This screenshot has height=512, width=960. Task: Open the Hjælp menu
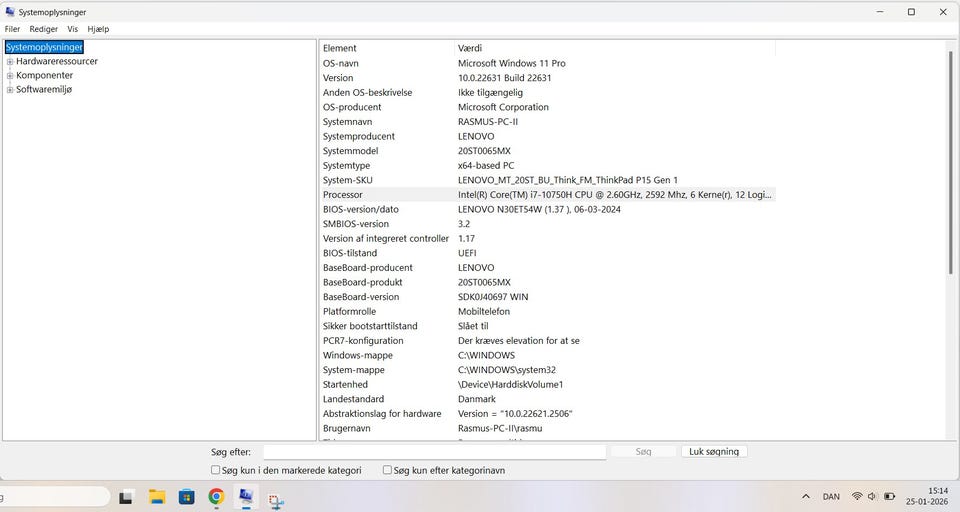tap(99, 29)
